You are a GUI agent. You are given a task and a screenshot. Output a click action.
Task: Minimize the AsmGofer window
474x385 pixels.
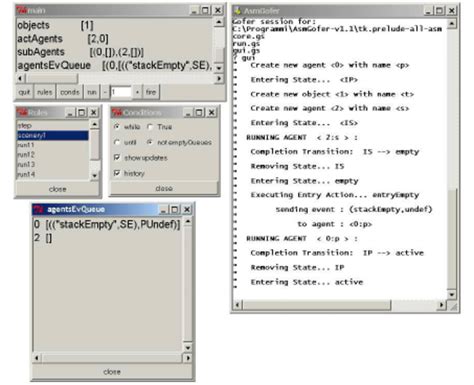pyautogui.click(x=428, y=11)
